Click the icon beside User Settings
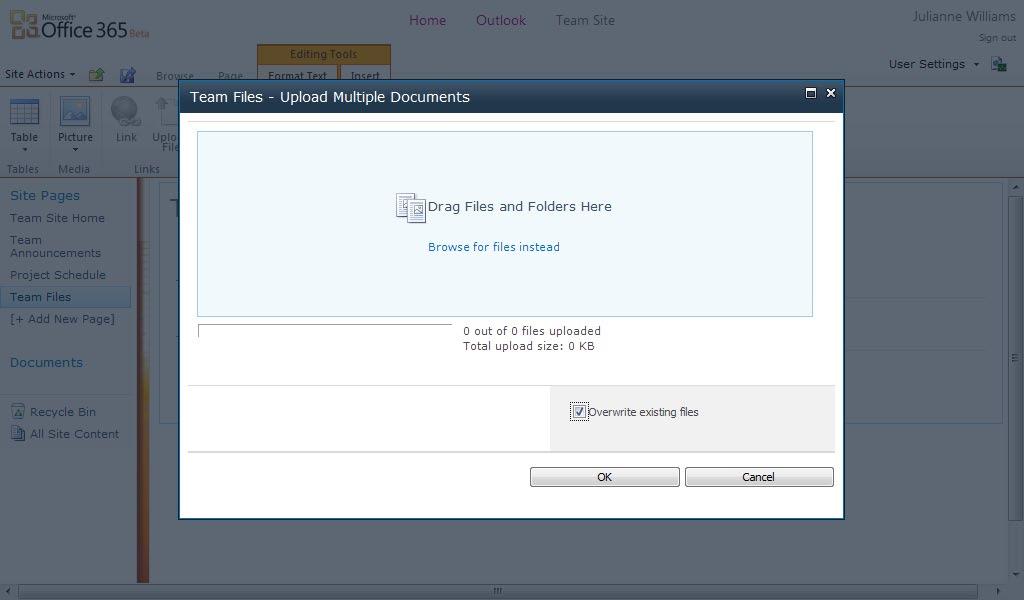Image resolution: width=1024 pixels, height=600 pixels. [999, 64]
